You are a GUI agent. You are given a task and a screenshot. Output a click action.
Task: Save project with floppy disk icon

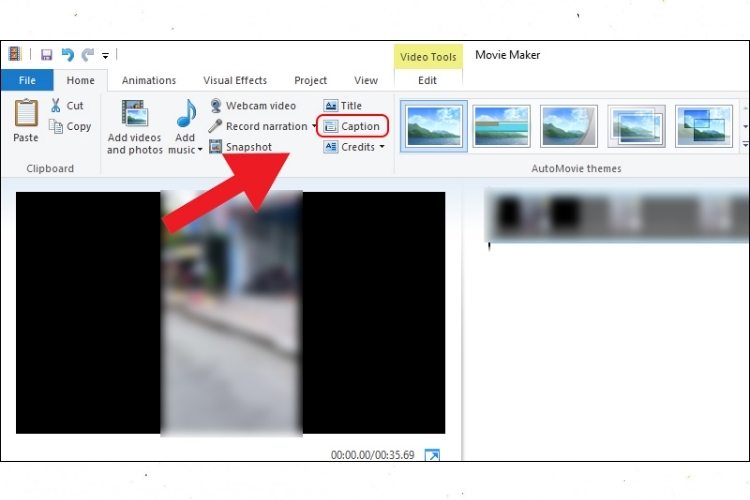click(46, 55)
